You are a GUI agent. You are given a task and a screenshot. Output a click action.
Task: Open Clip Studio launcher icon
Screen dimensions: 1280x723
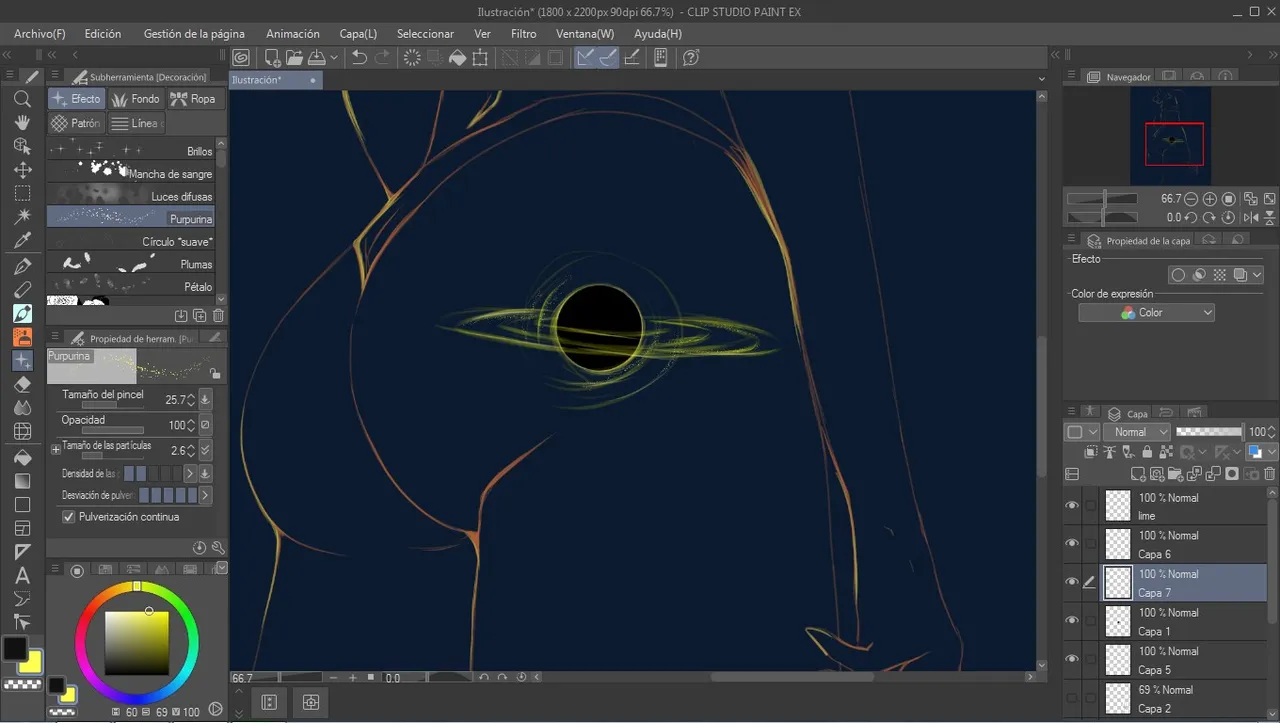(x=240, y=58)
